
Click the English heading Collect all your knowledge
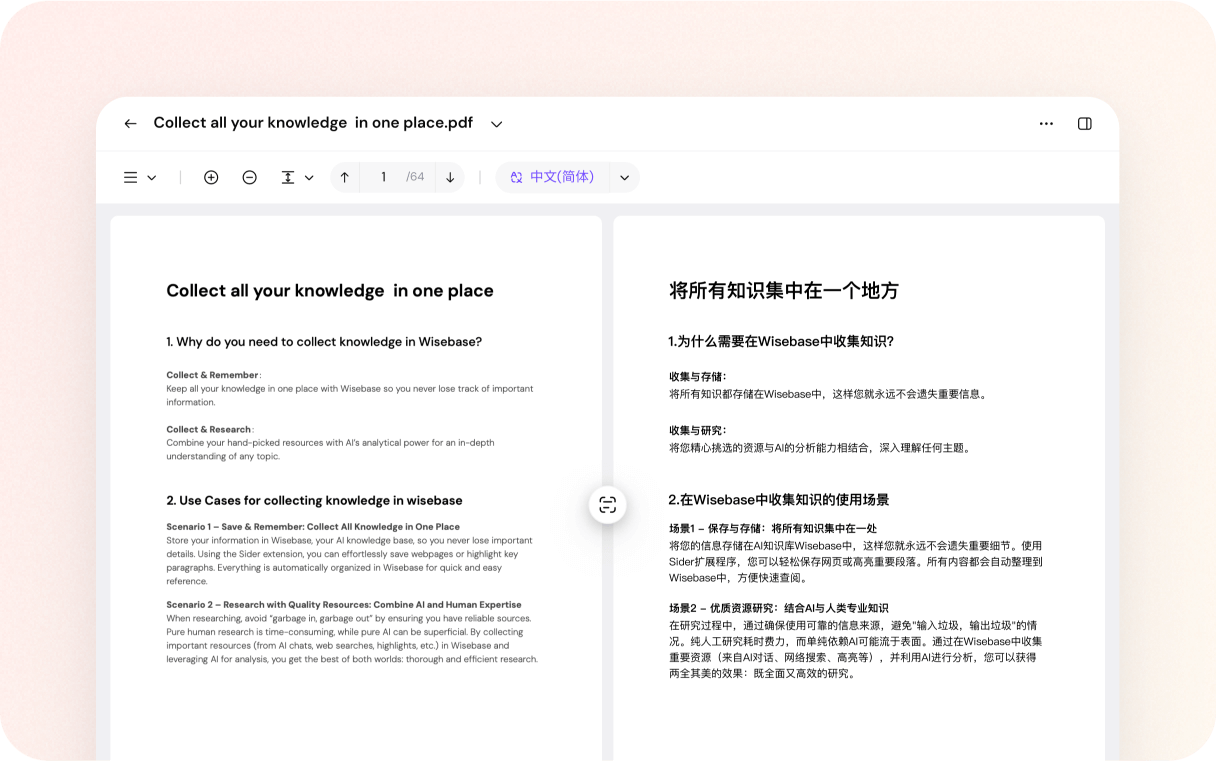coord(330,291)
